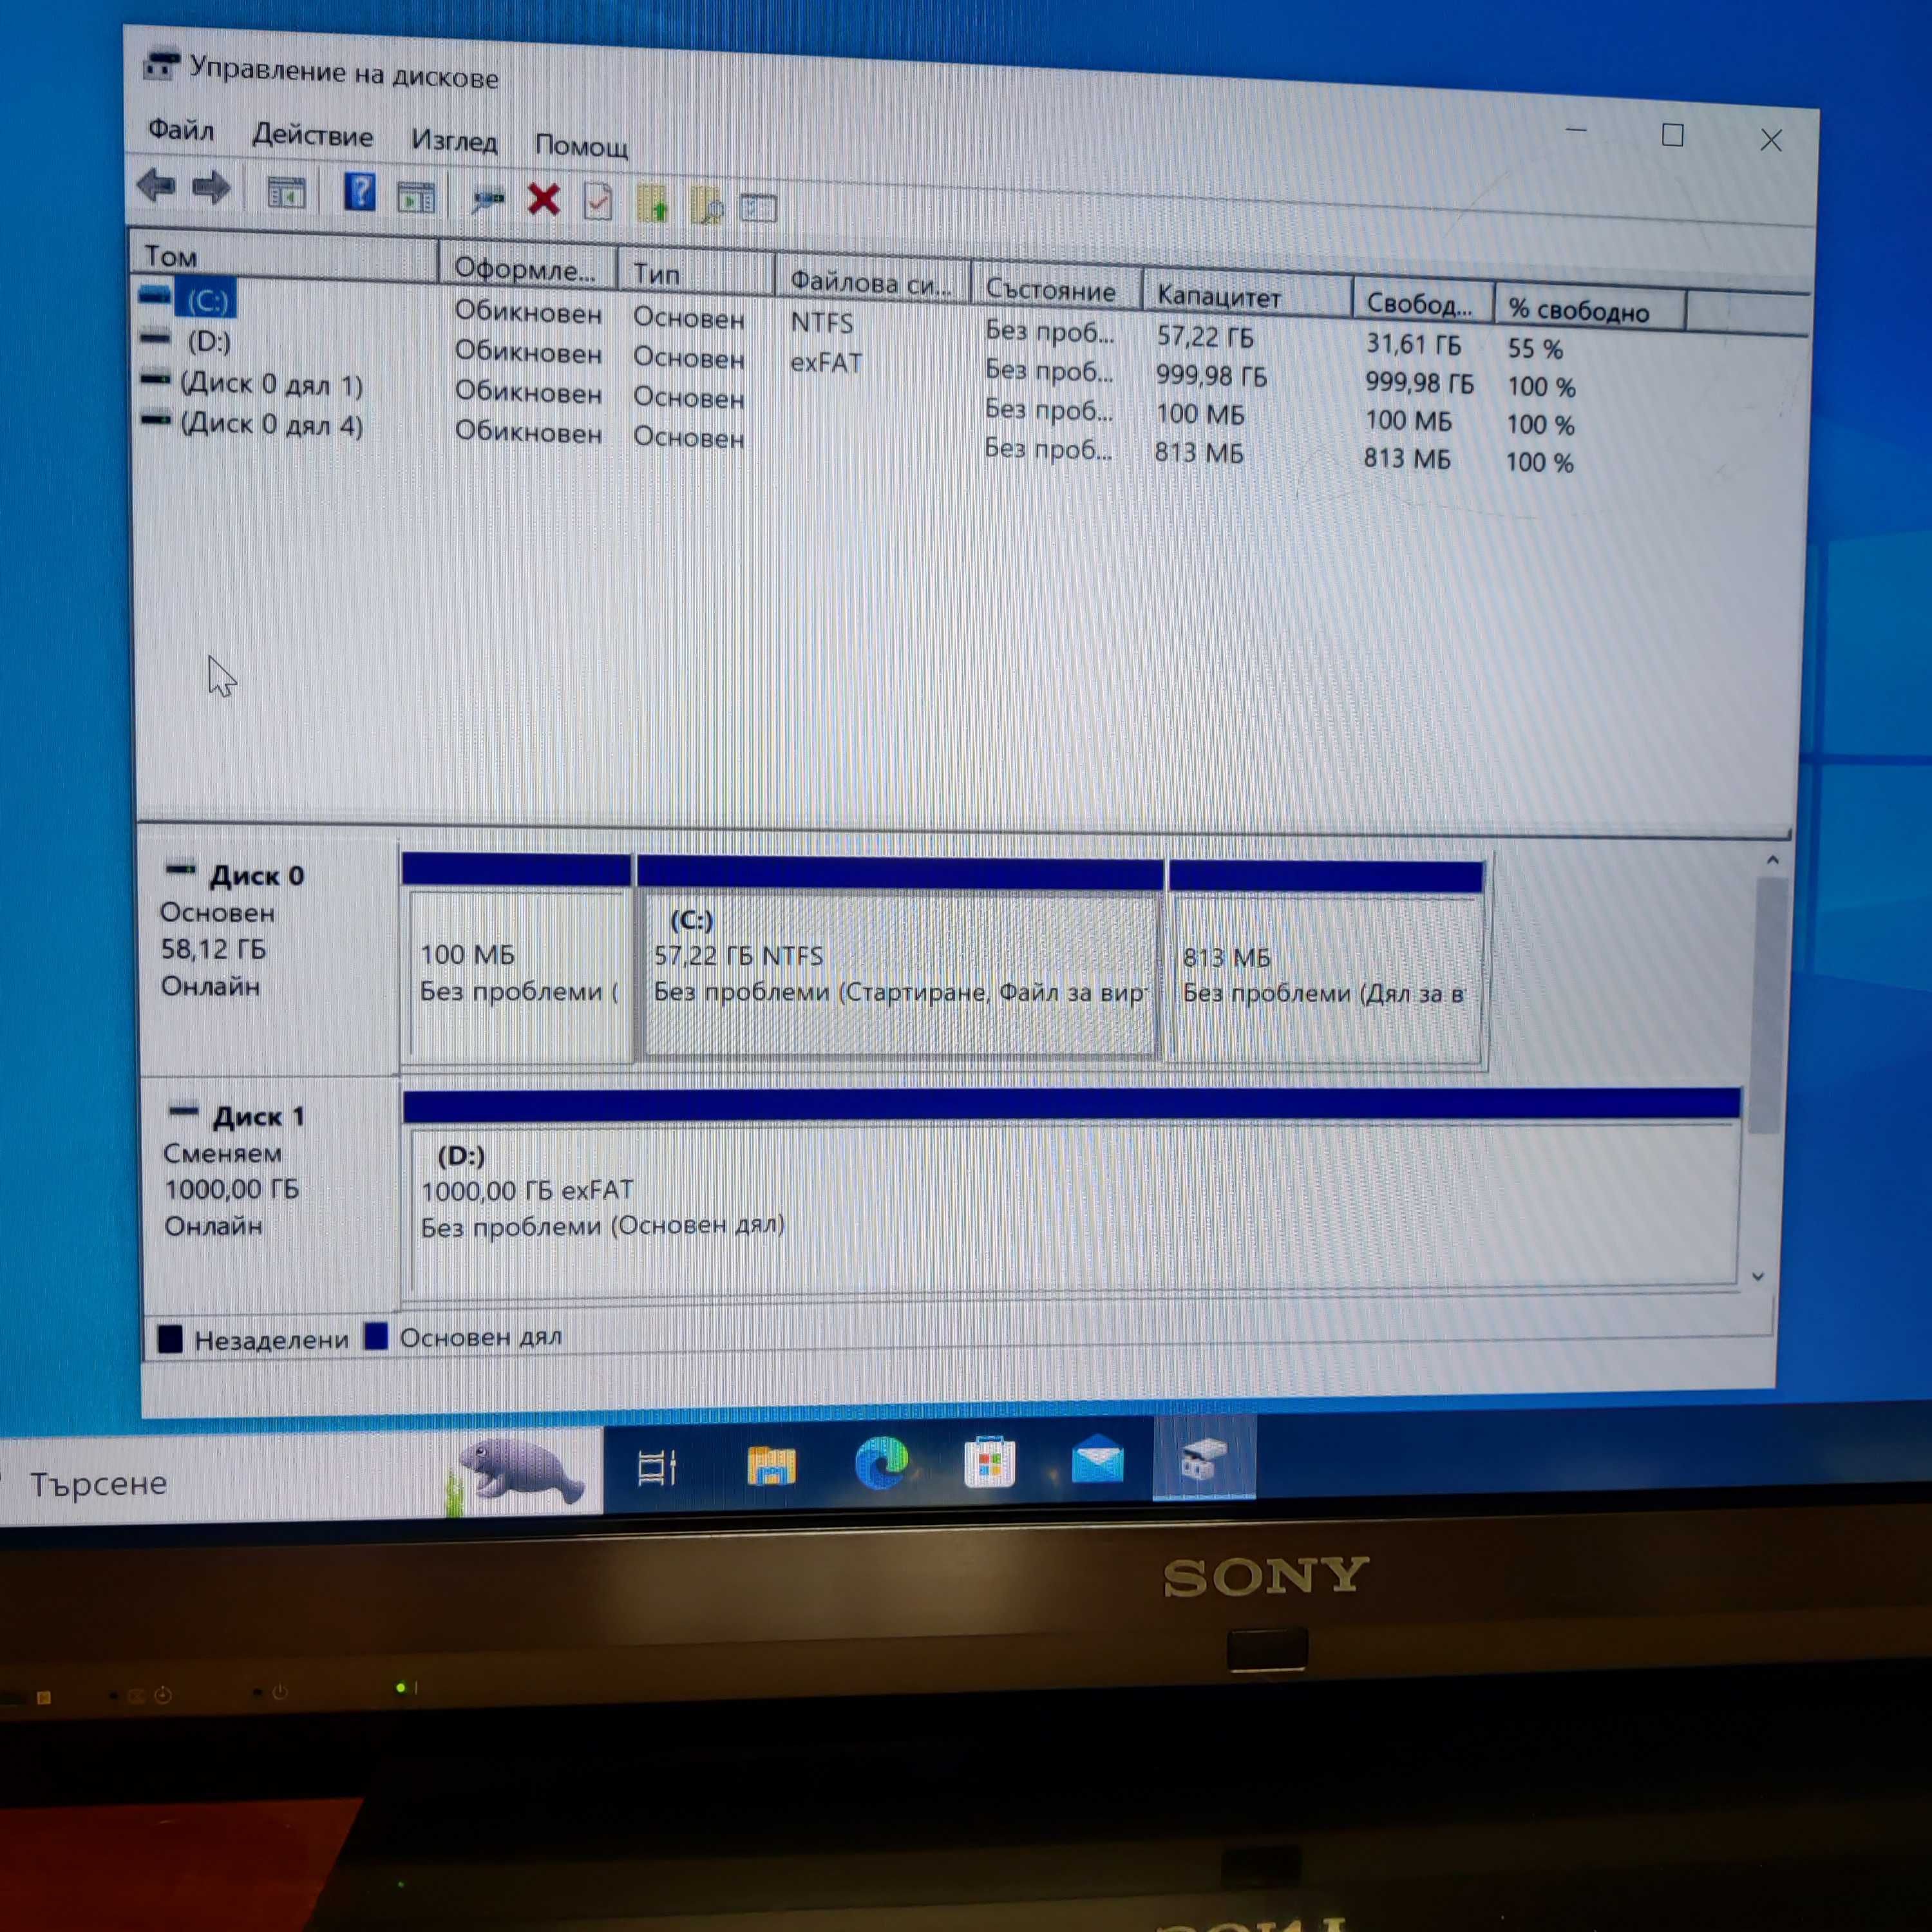This screenshot has width=1932, height=1932.
Task: Click the scroll down arrow in disk pane
Action: 1758,1277
